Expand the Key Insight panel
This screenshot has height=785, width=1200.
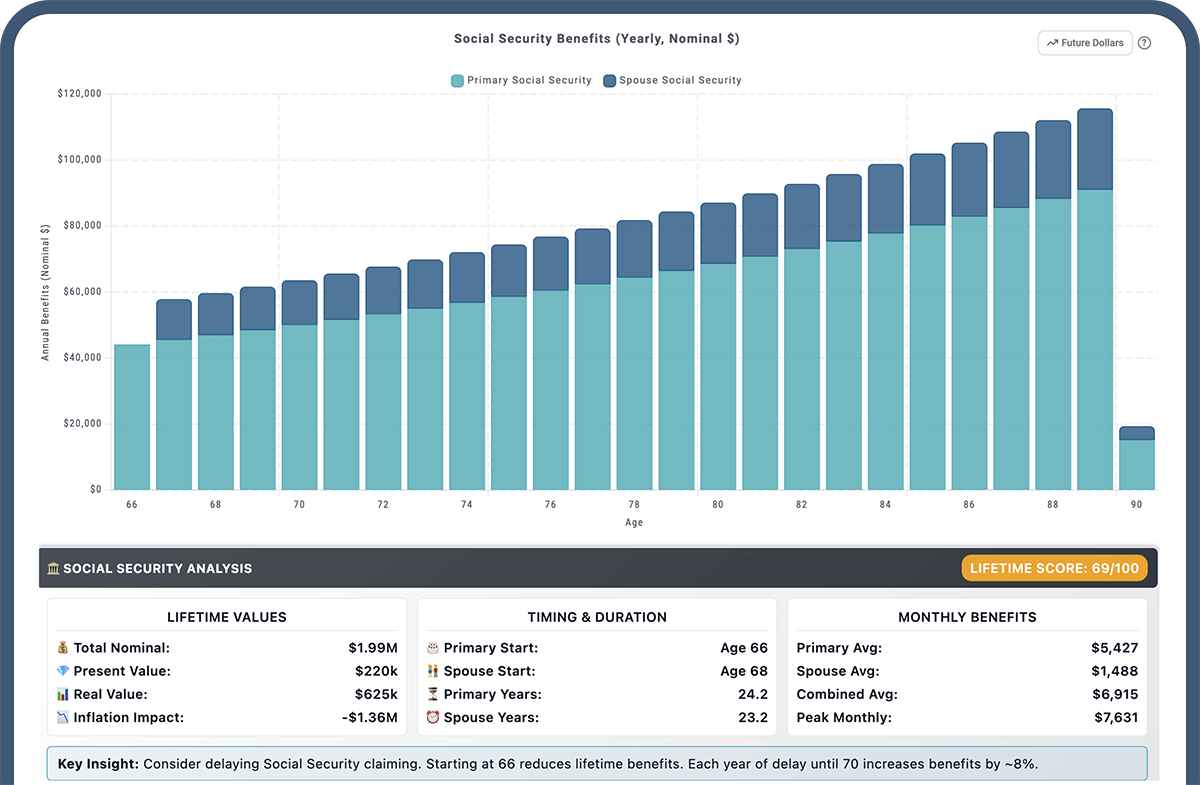(x=597, y=763)
